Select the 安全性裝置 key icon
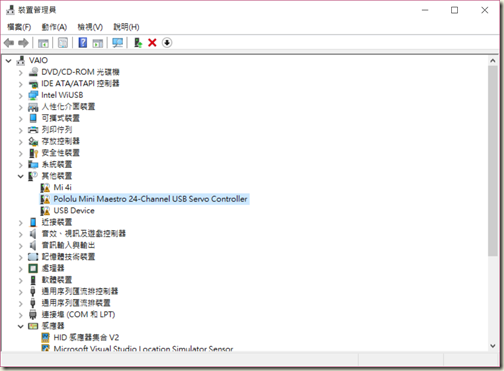 (33, 153)
